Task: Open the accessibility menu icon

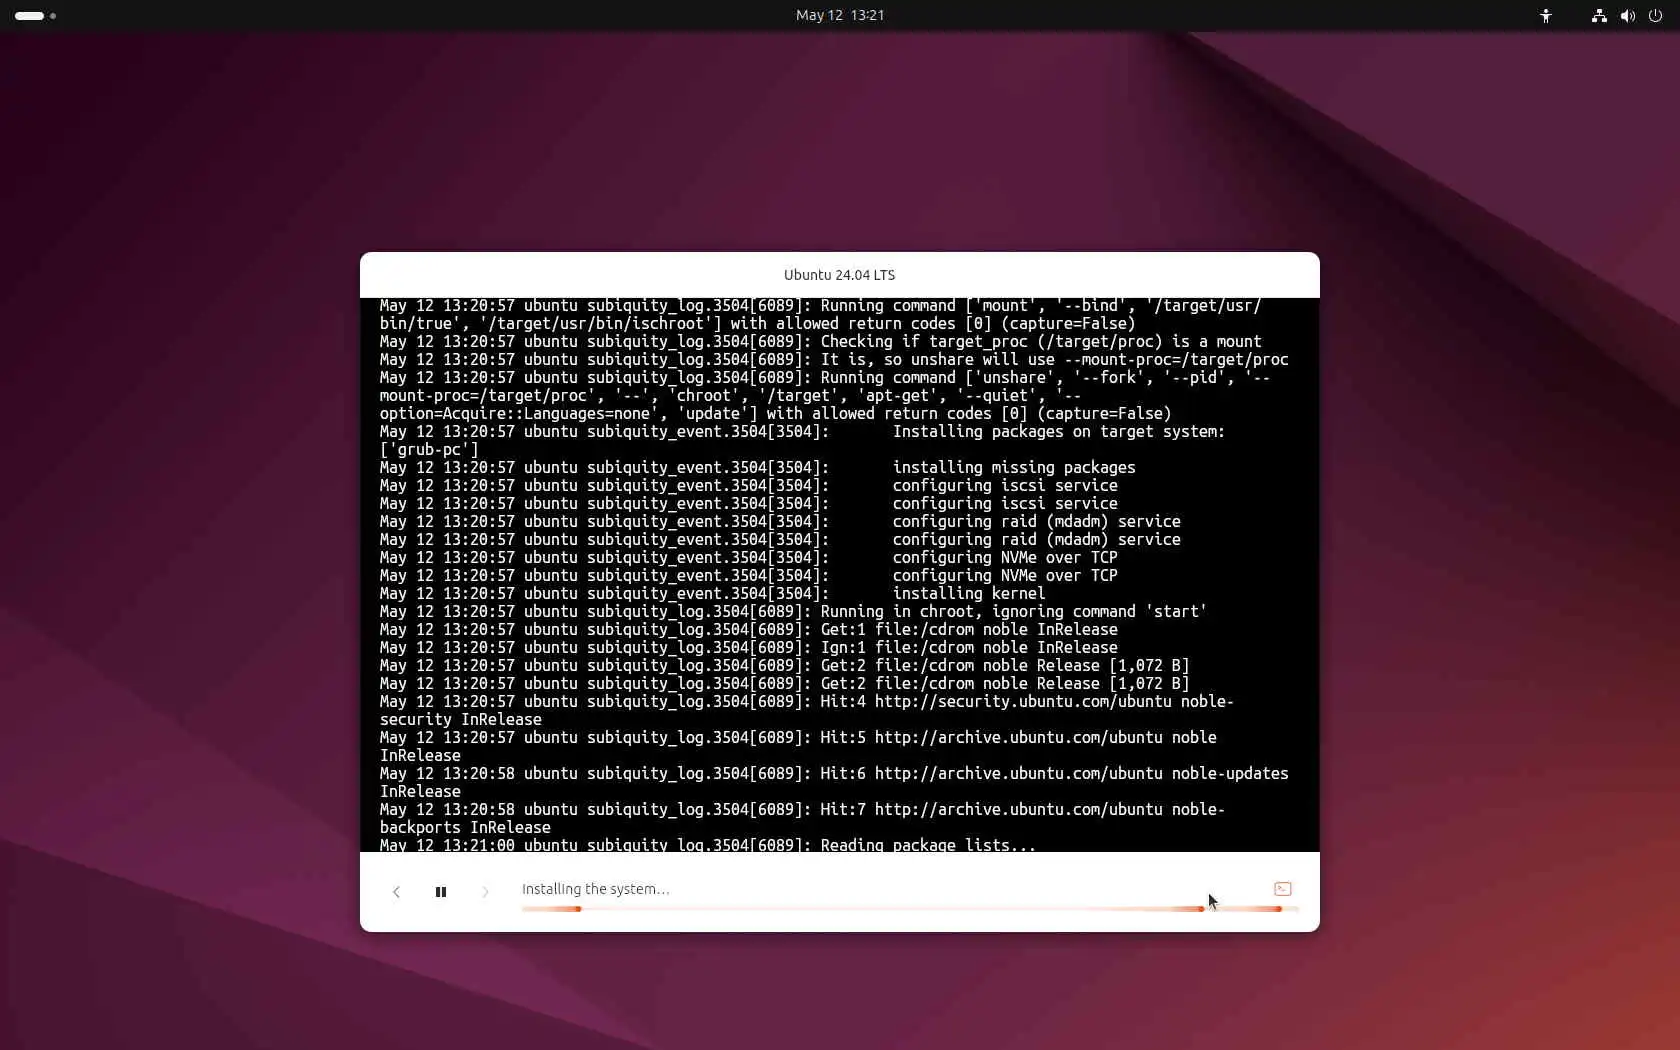Action: (x=1546, y=15)
